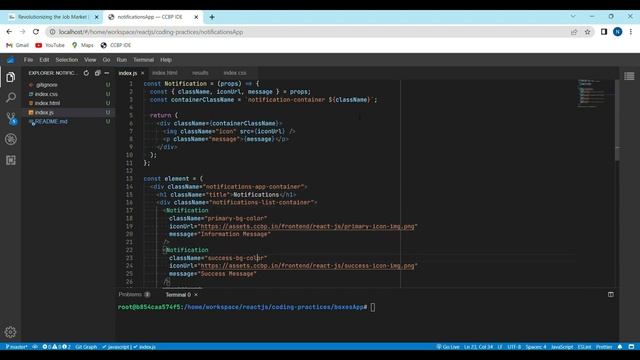Click Git Graph in status bar

coord(86,347)
